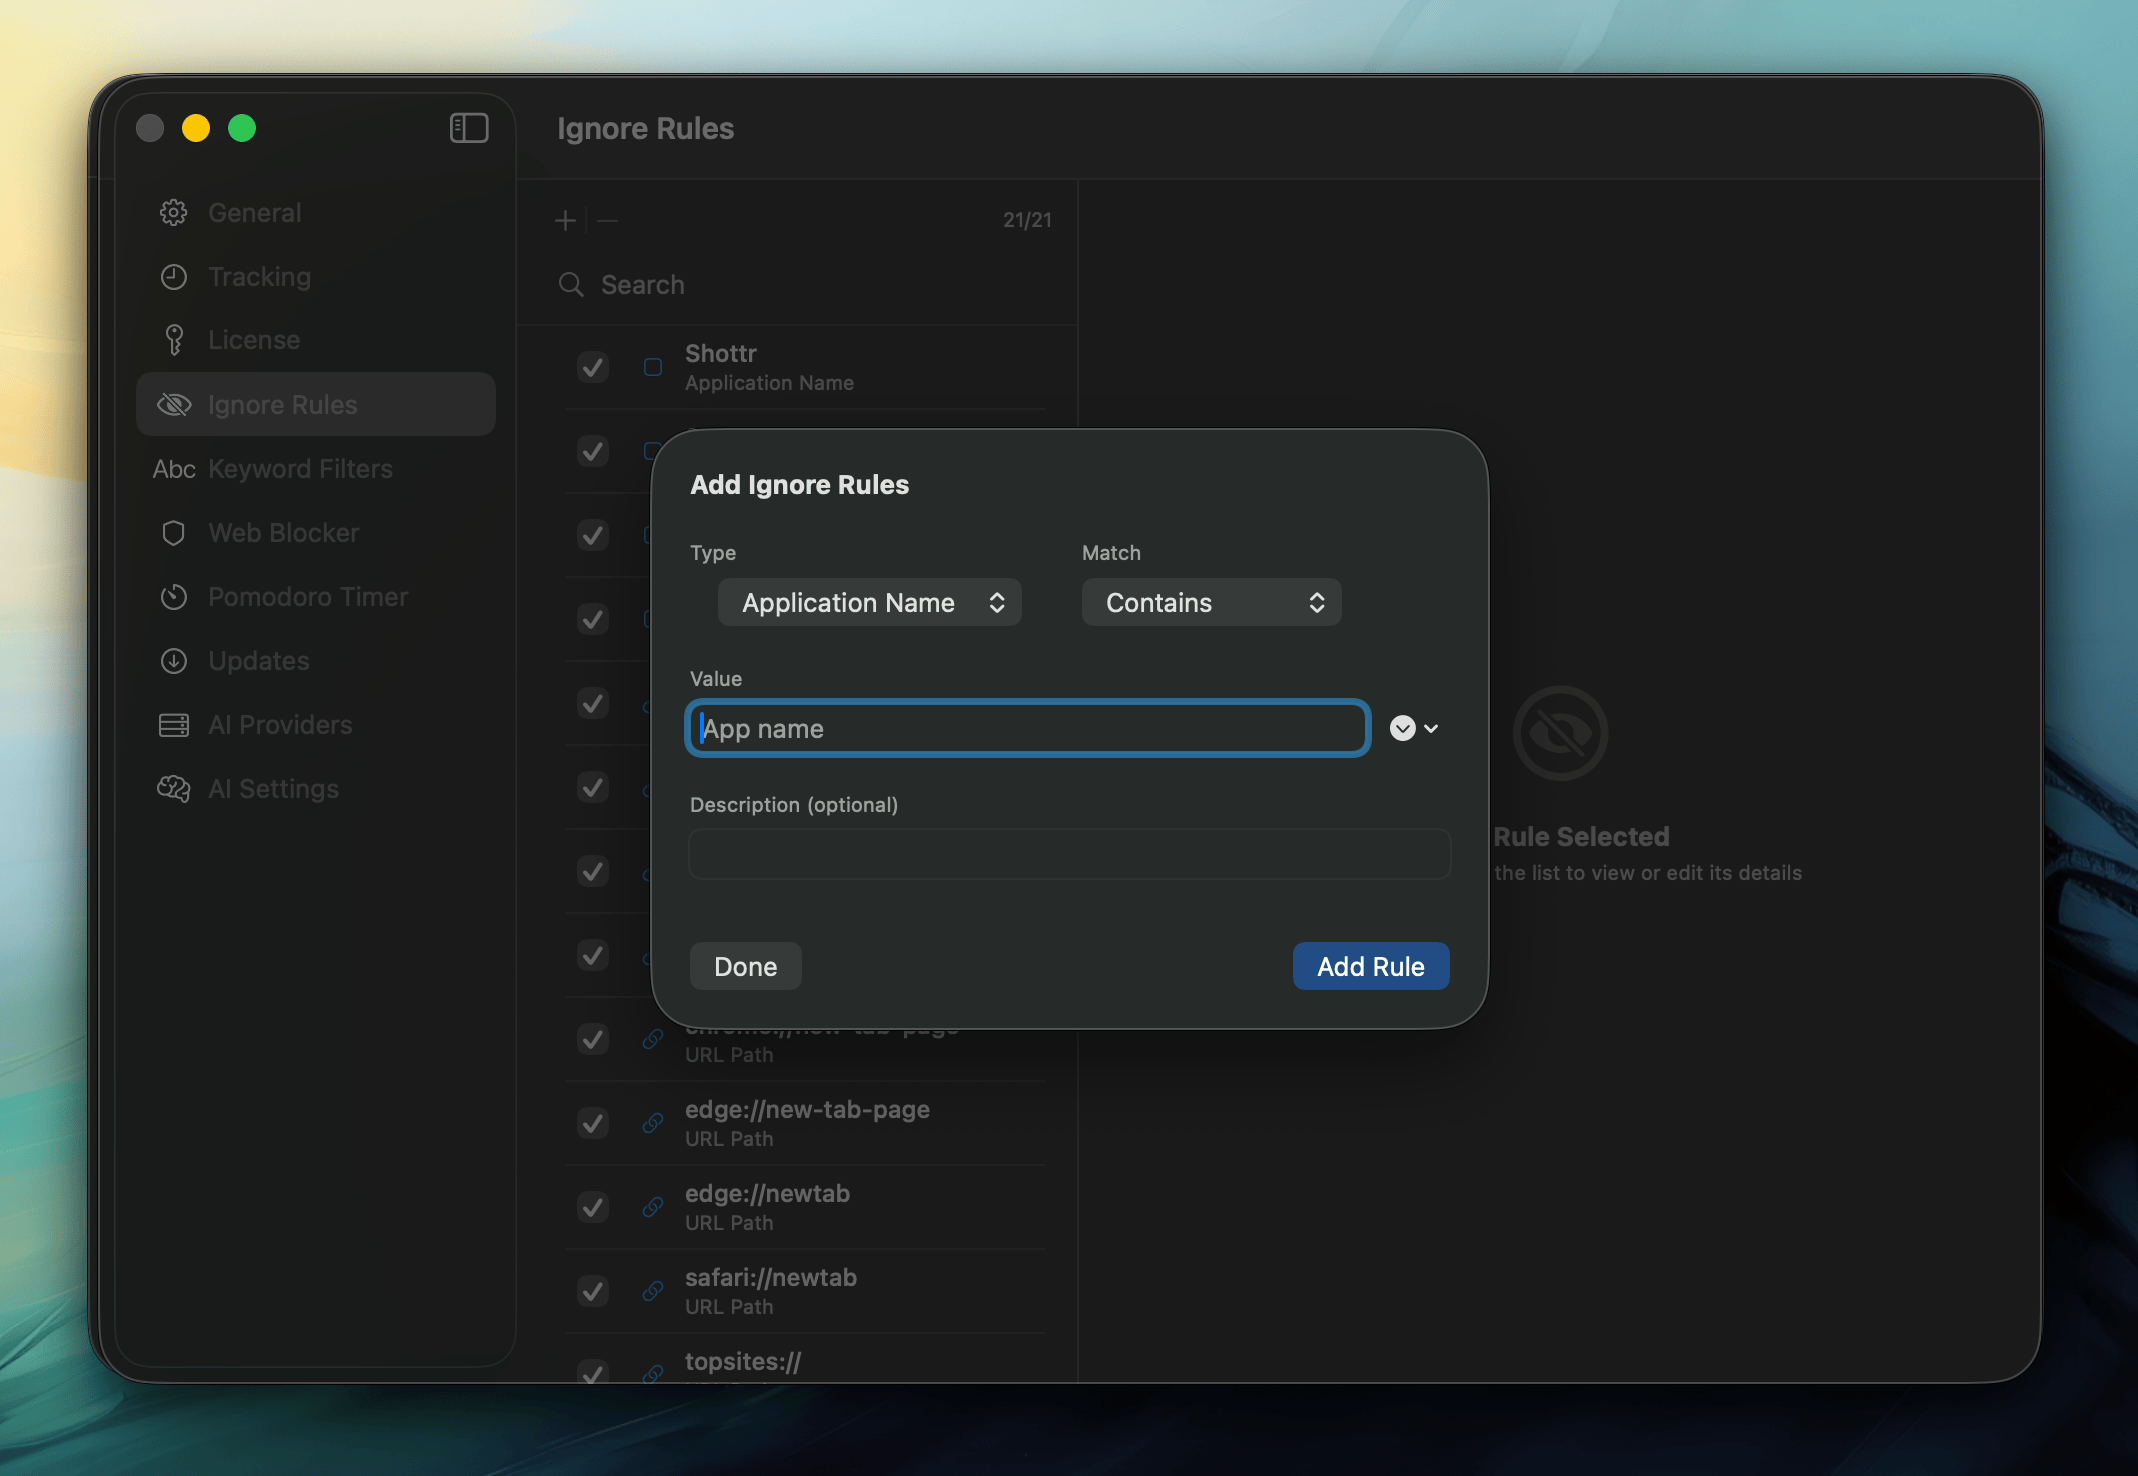Open the Type Application Name dropdown
Screen dimensions: 2138x1476
pos(869,602)
